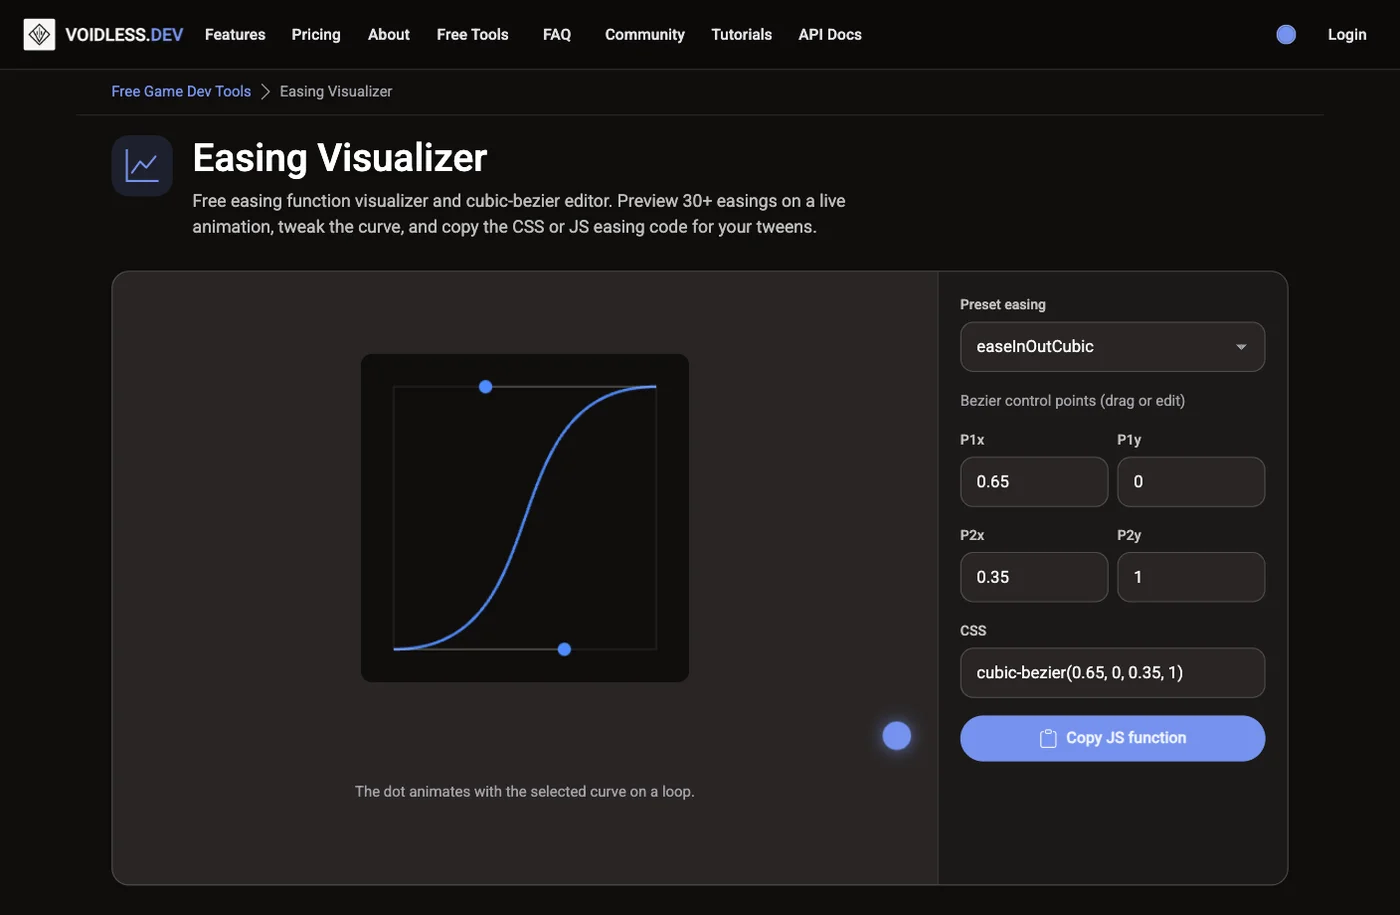Open the Features menu item
1400x915 pixels.
tap(235, 34)
